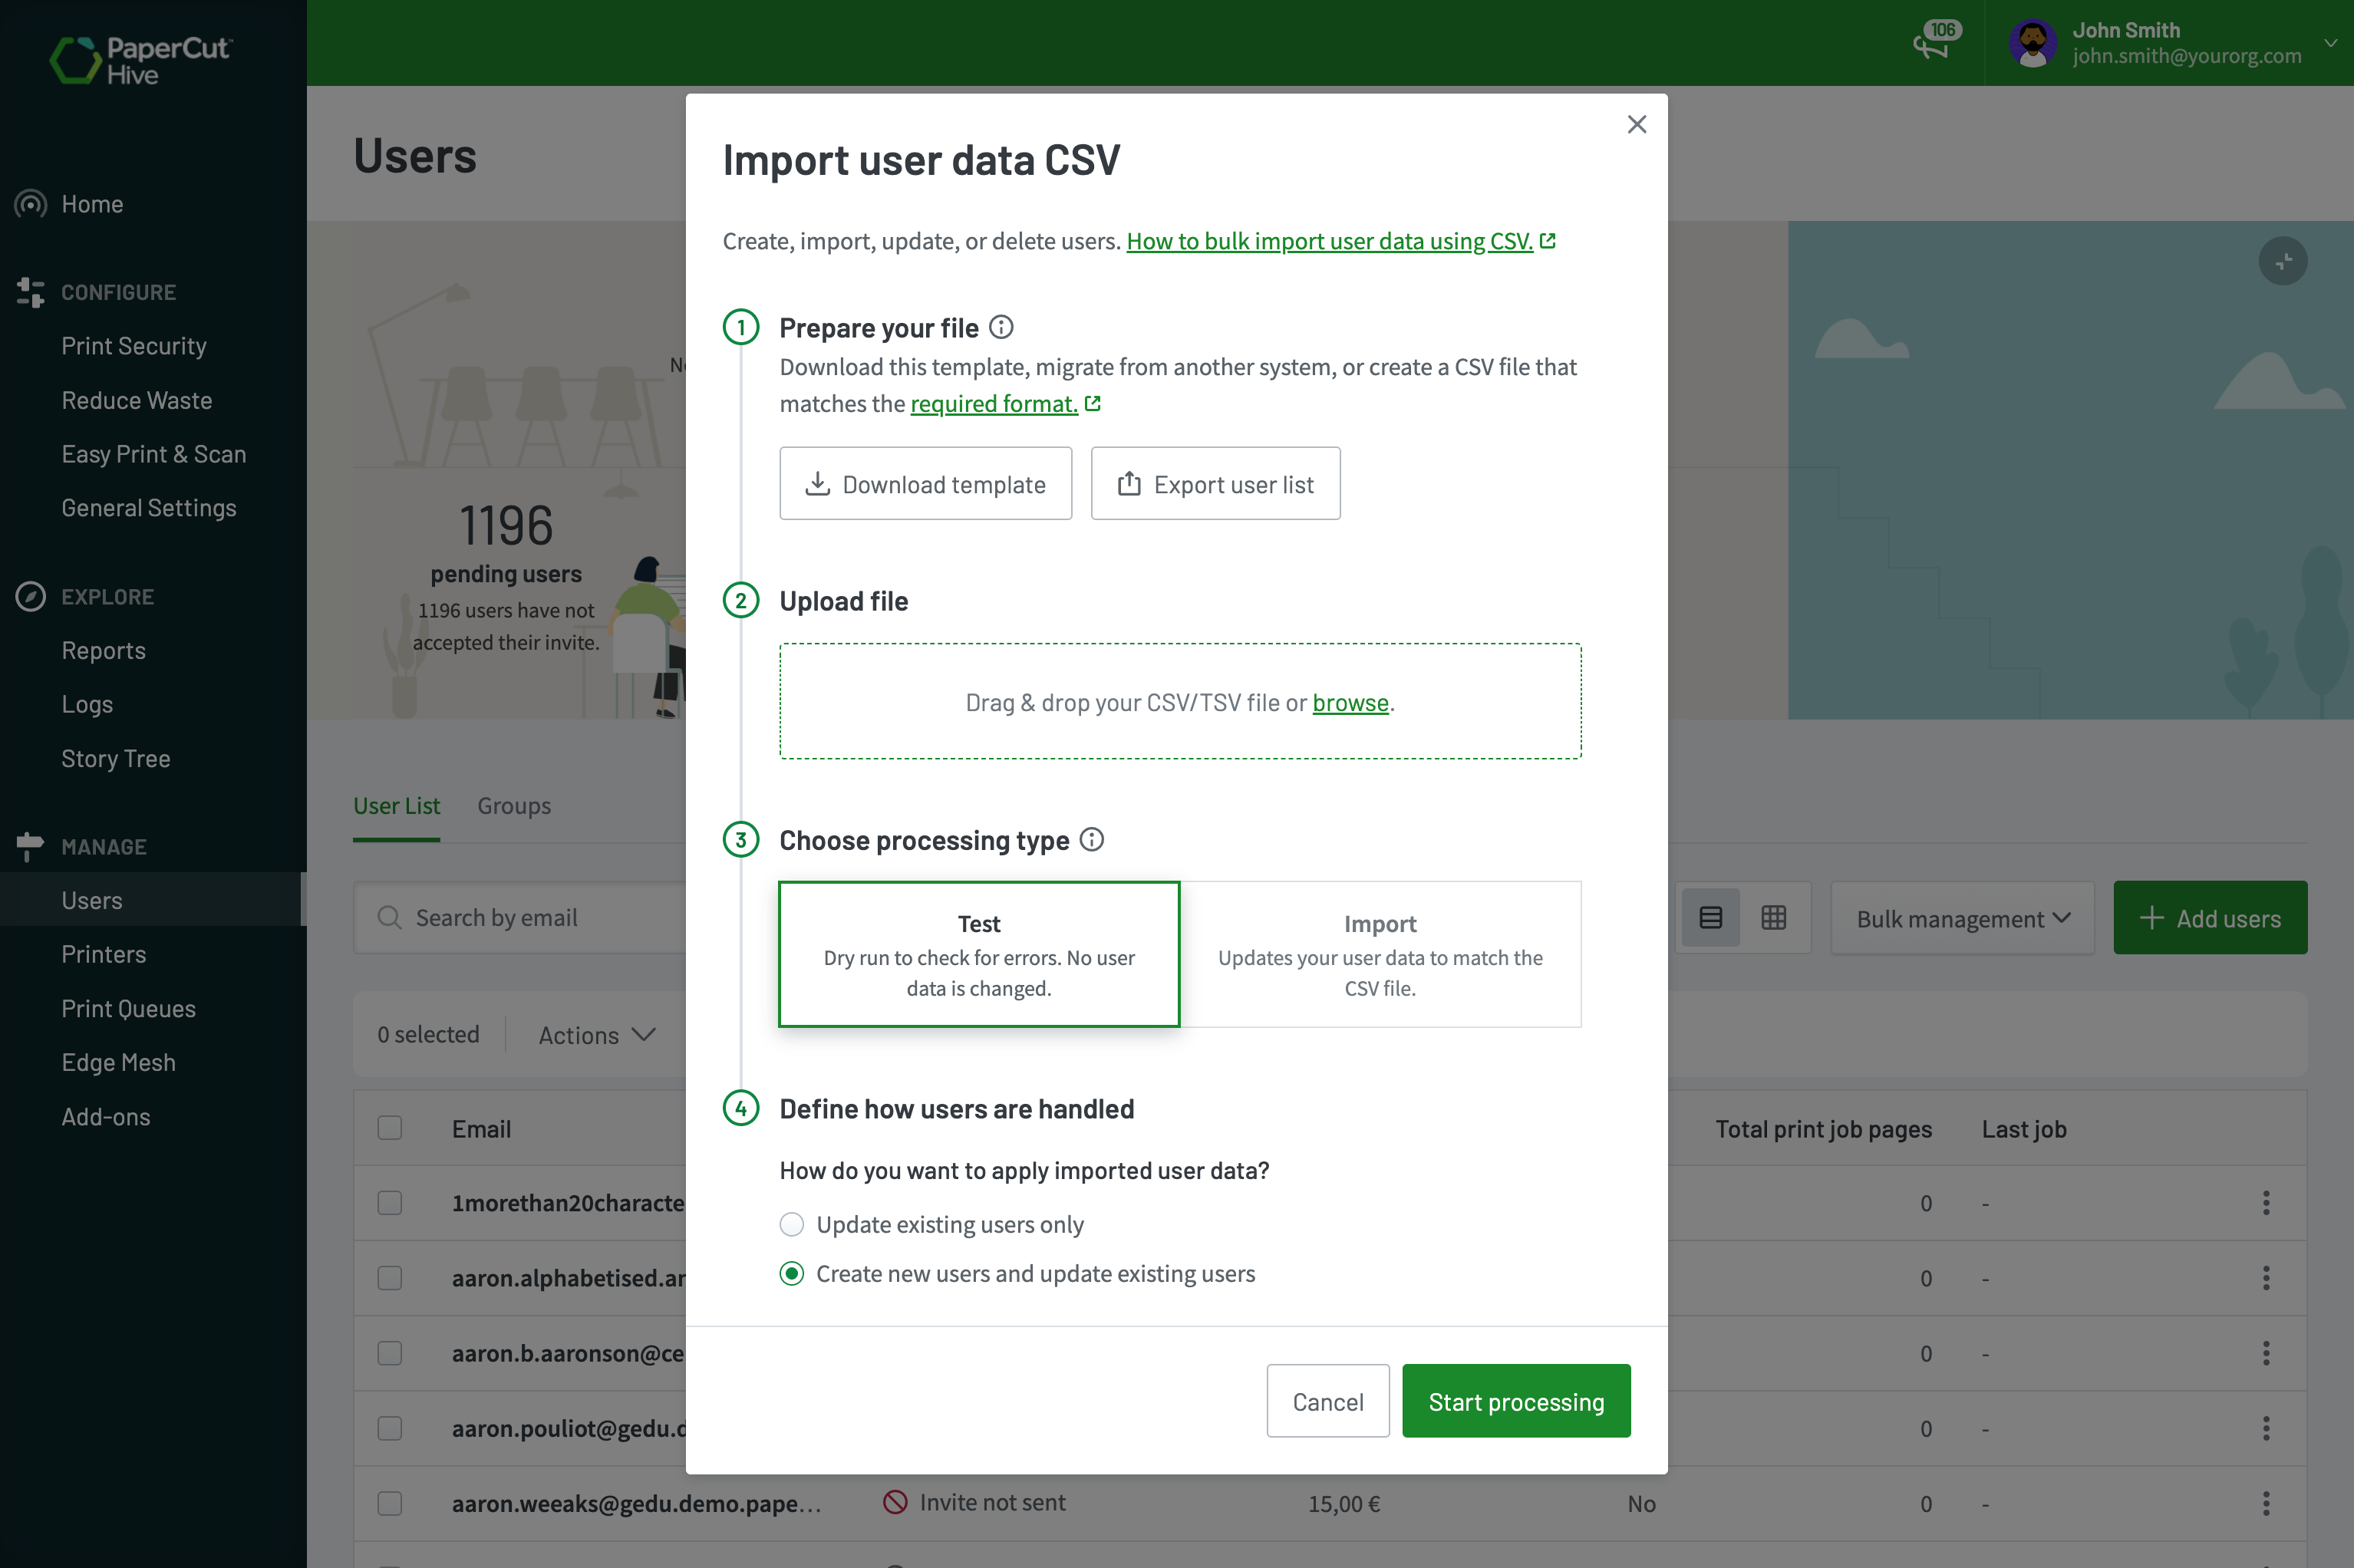Open the three-dot menu for first user row
This screenshot has width=2354, height=1568.
point(2266,1202)
